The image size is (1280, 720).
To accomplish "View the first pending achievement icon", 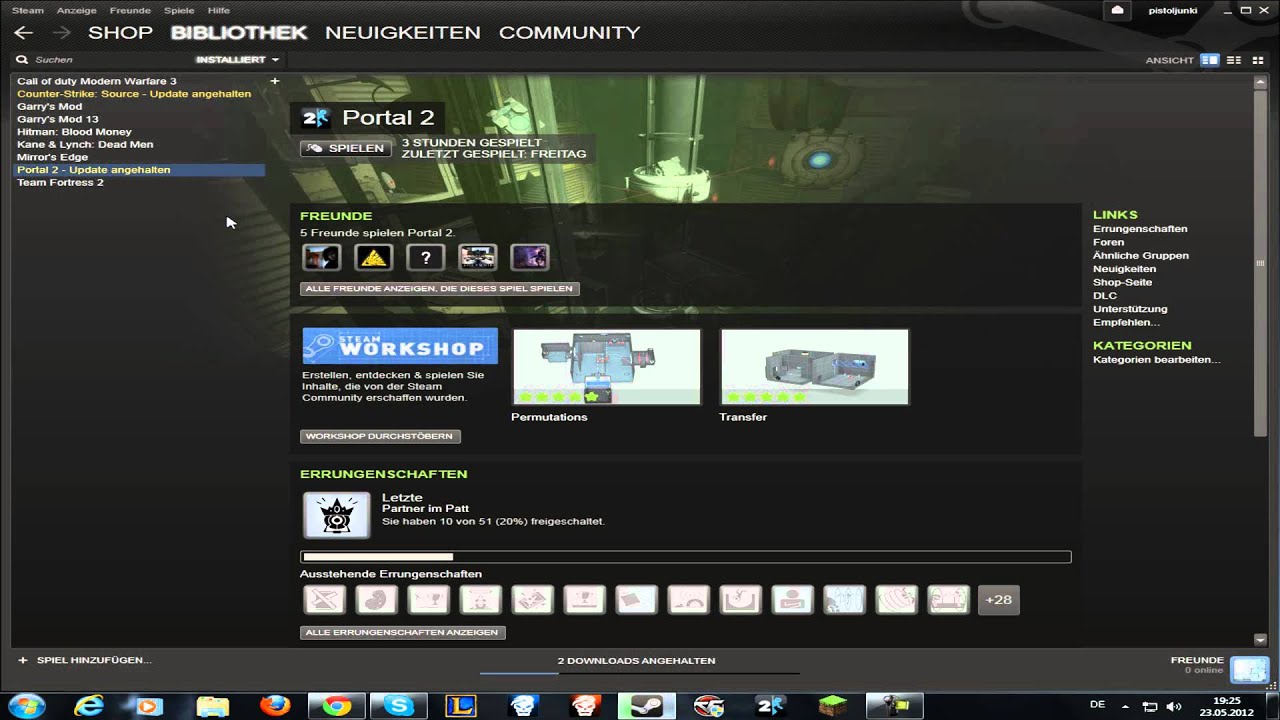I will [x=324, y=599].
